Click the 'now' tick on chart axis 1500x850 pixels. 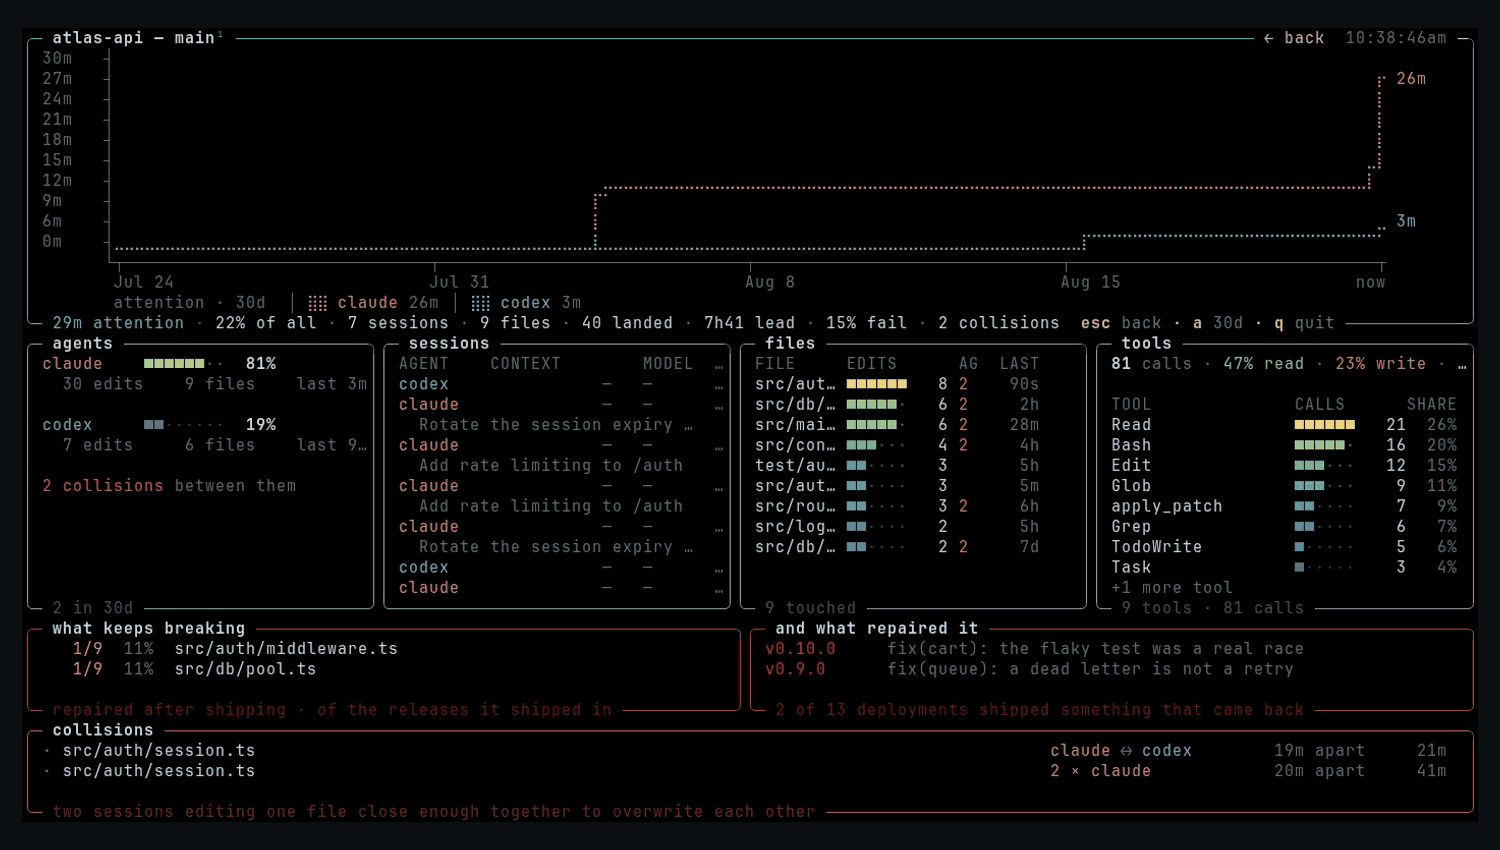point(1371,282)
